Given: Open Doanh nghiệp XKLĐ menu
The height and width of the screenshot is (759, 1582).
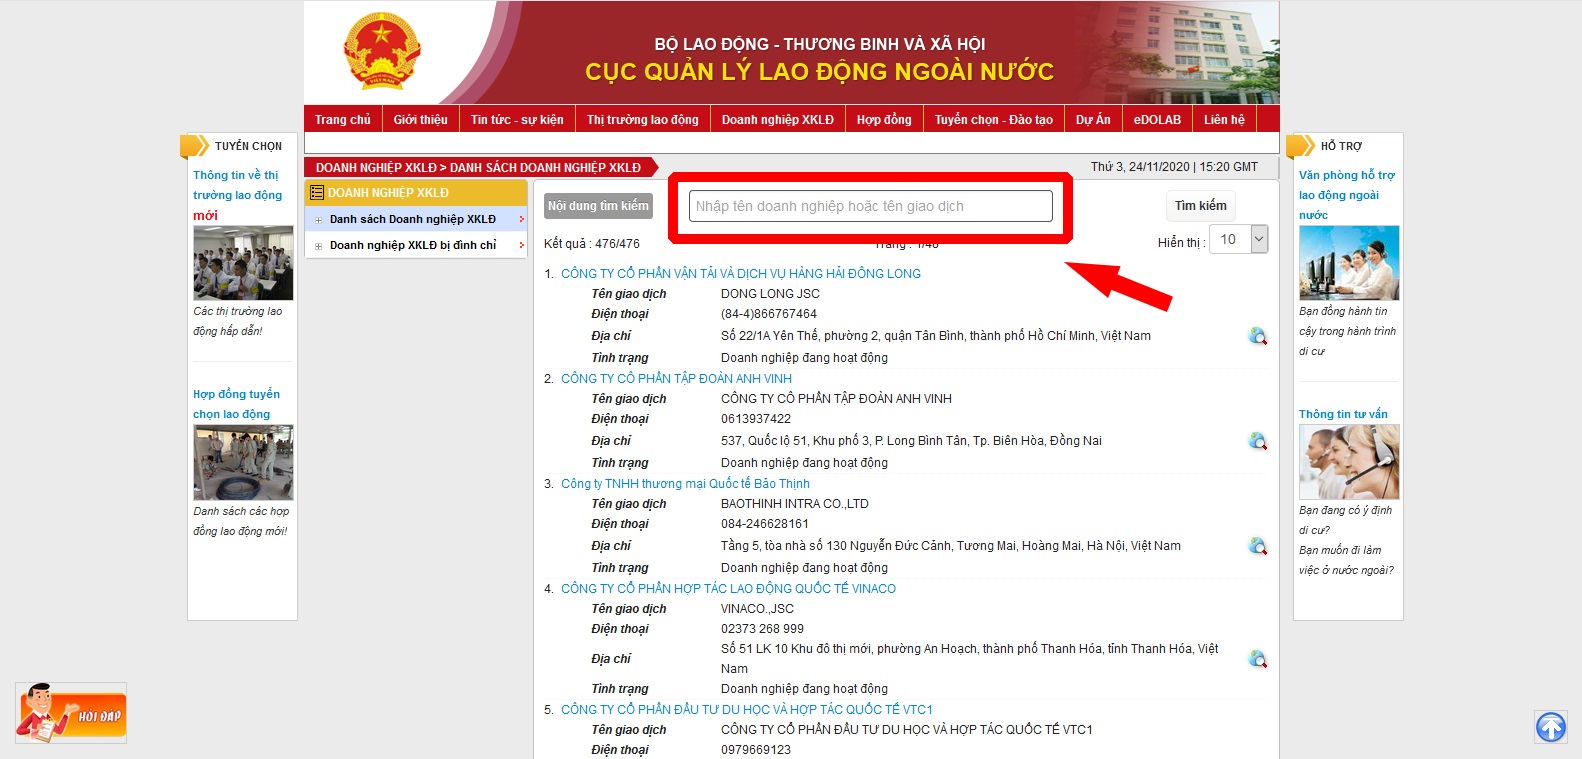Looking at the screenshot, I should pyautogui.click(x=778, y=119).
